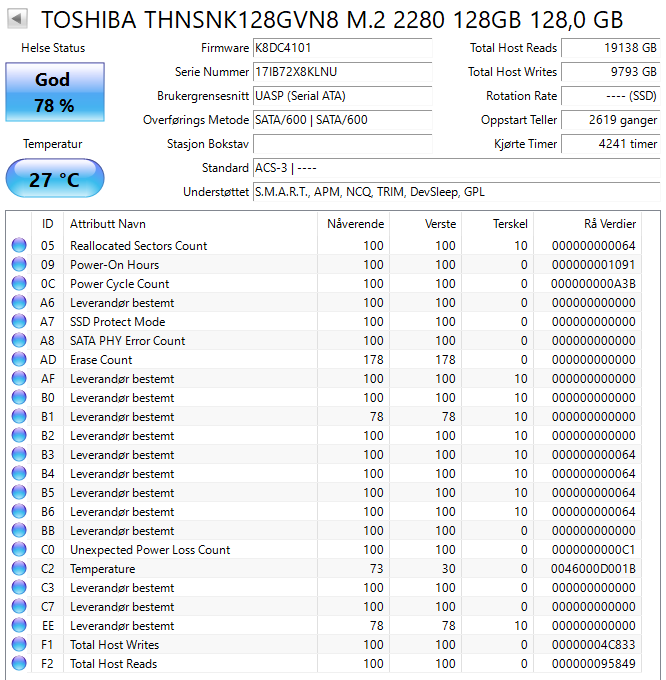Click the blue orb next to Erase Count
The width and height of the screenshot is (666, 680).
(x=19, y=360)
